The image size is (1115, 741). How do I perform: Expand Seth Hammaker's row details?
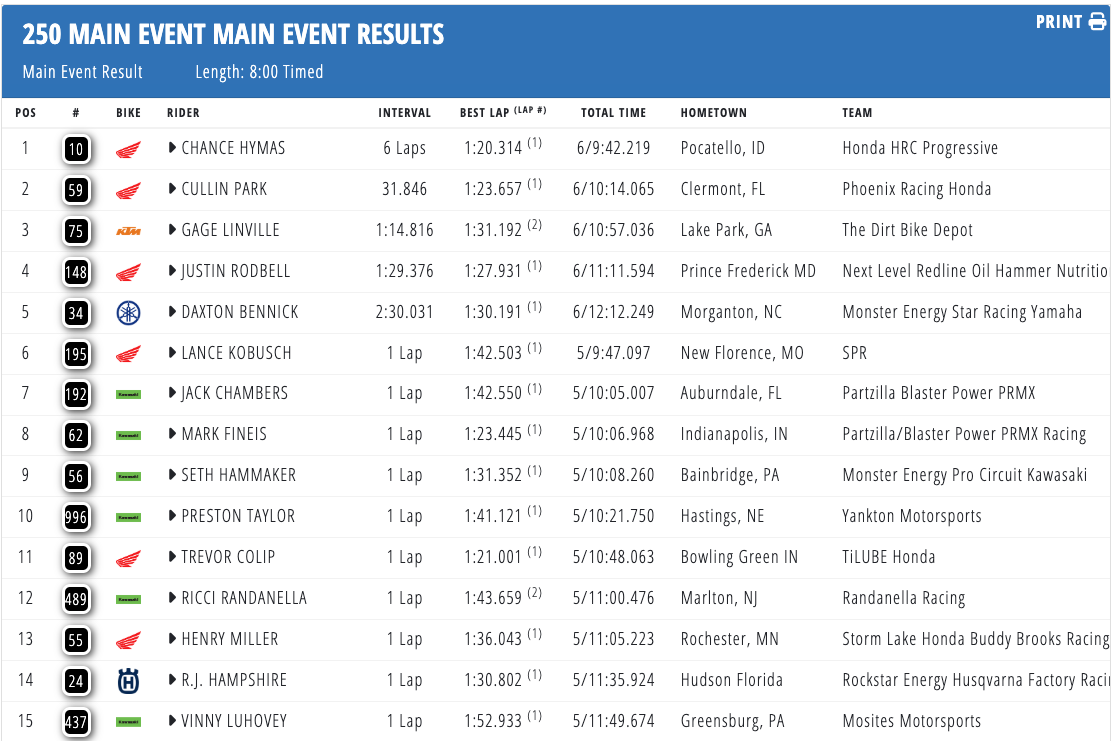(x=173, y=476)
